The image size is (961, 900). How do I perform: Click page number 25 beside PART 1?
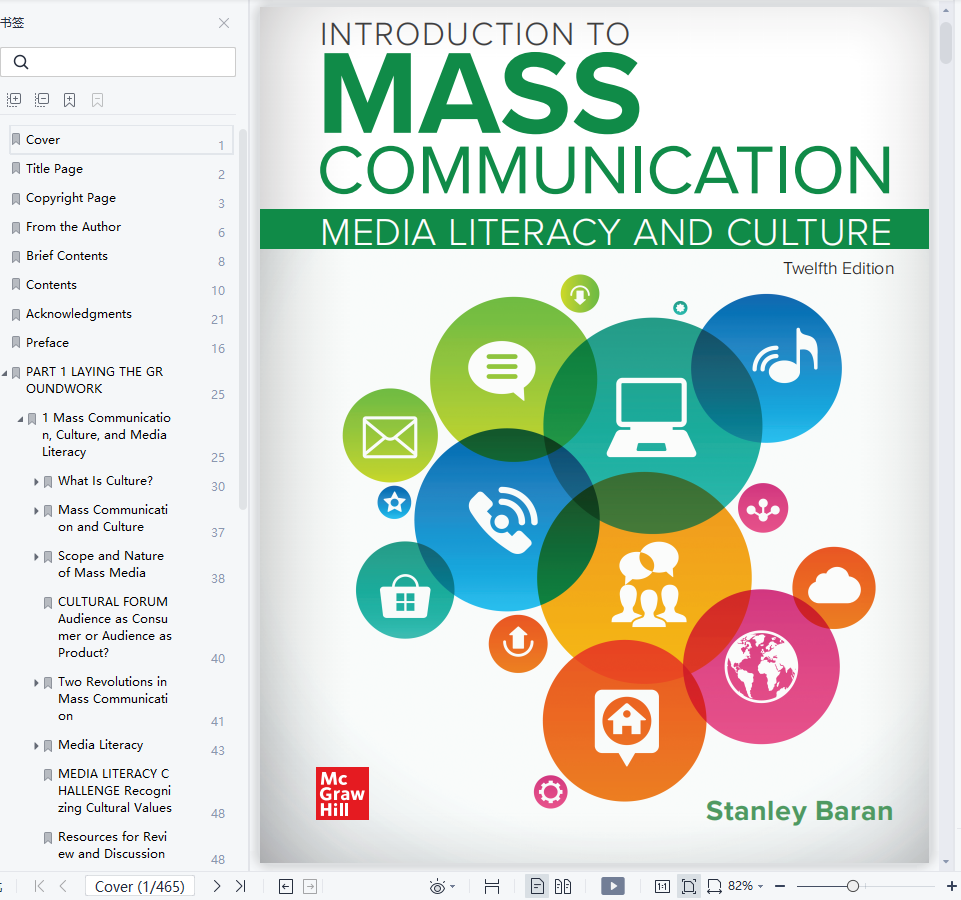pos(218,395)
